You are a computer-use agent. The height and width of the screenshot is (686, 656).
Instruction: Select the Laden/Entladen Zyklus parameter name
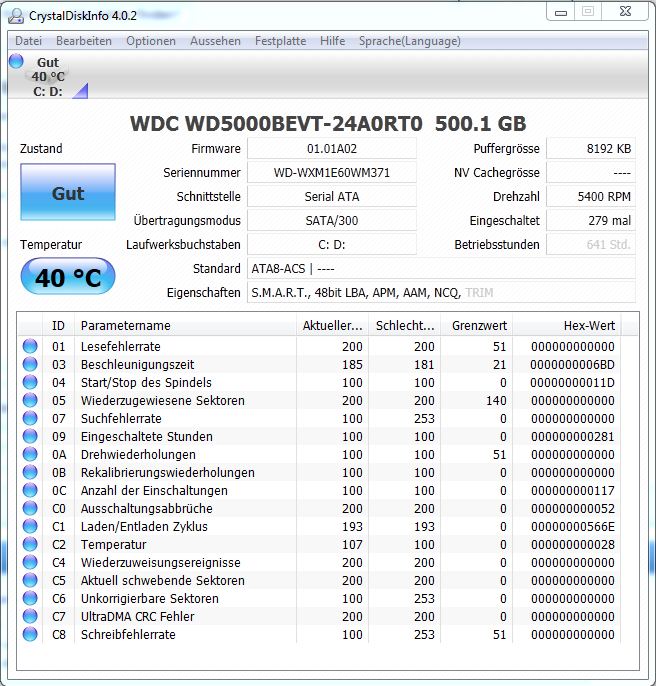coord(144,526)
